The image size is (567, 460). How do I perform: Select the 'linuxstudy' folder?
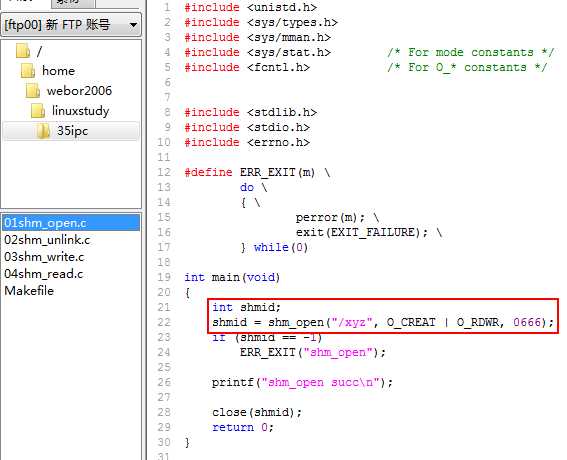pos(80,111)
